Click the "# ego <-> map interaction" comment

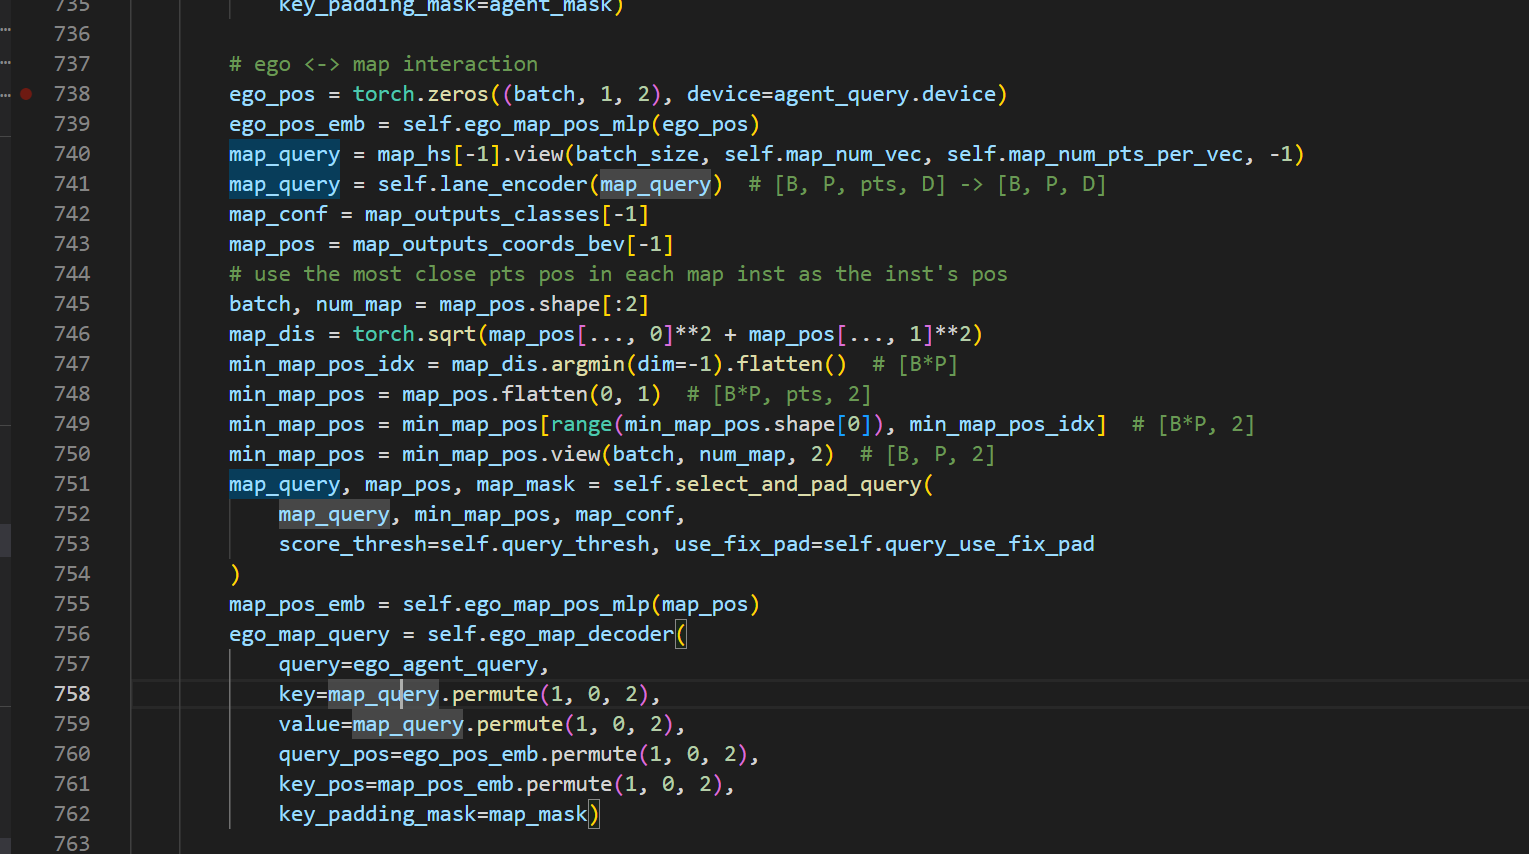coord(383,64)
